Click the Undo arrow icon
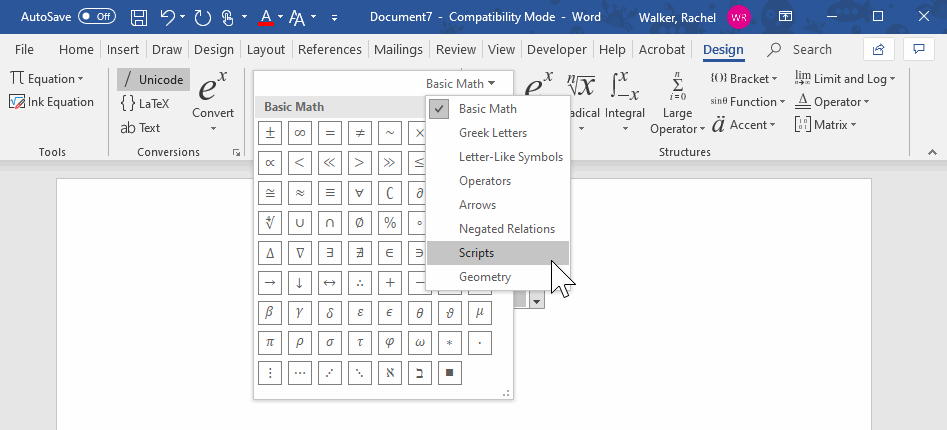Viewport: 947px width, 430px height. pyautogui.click(x=168, y=17)
